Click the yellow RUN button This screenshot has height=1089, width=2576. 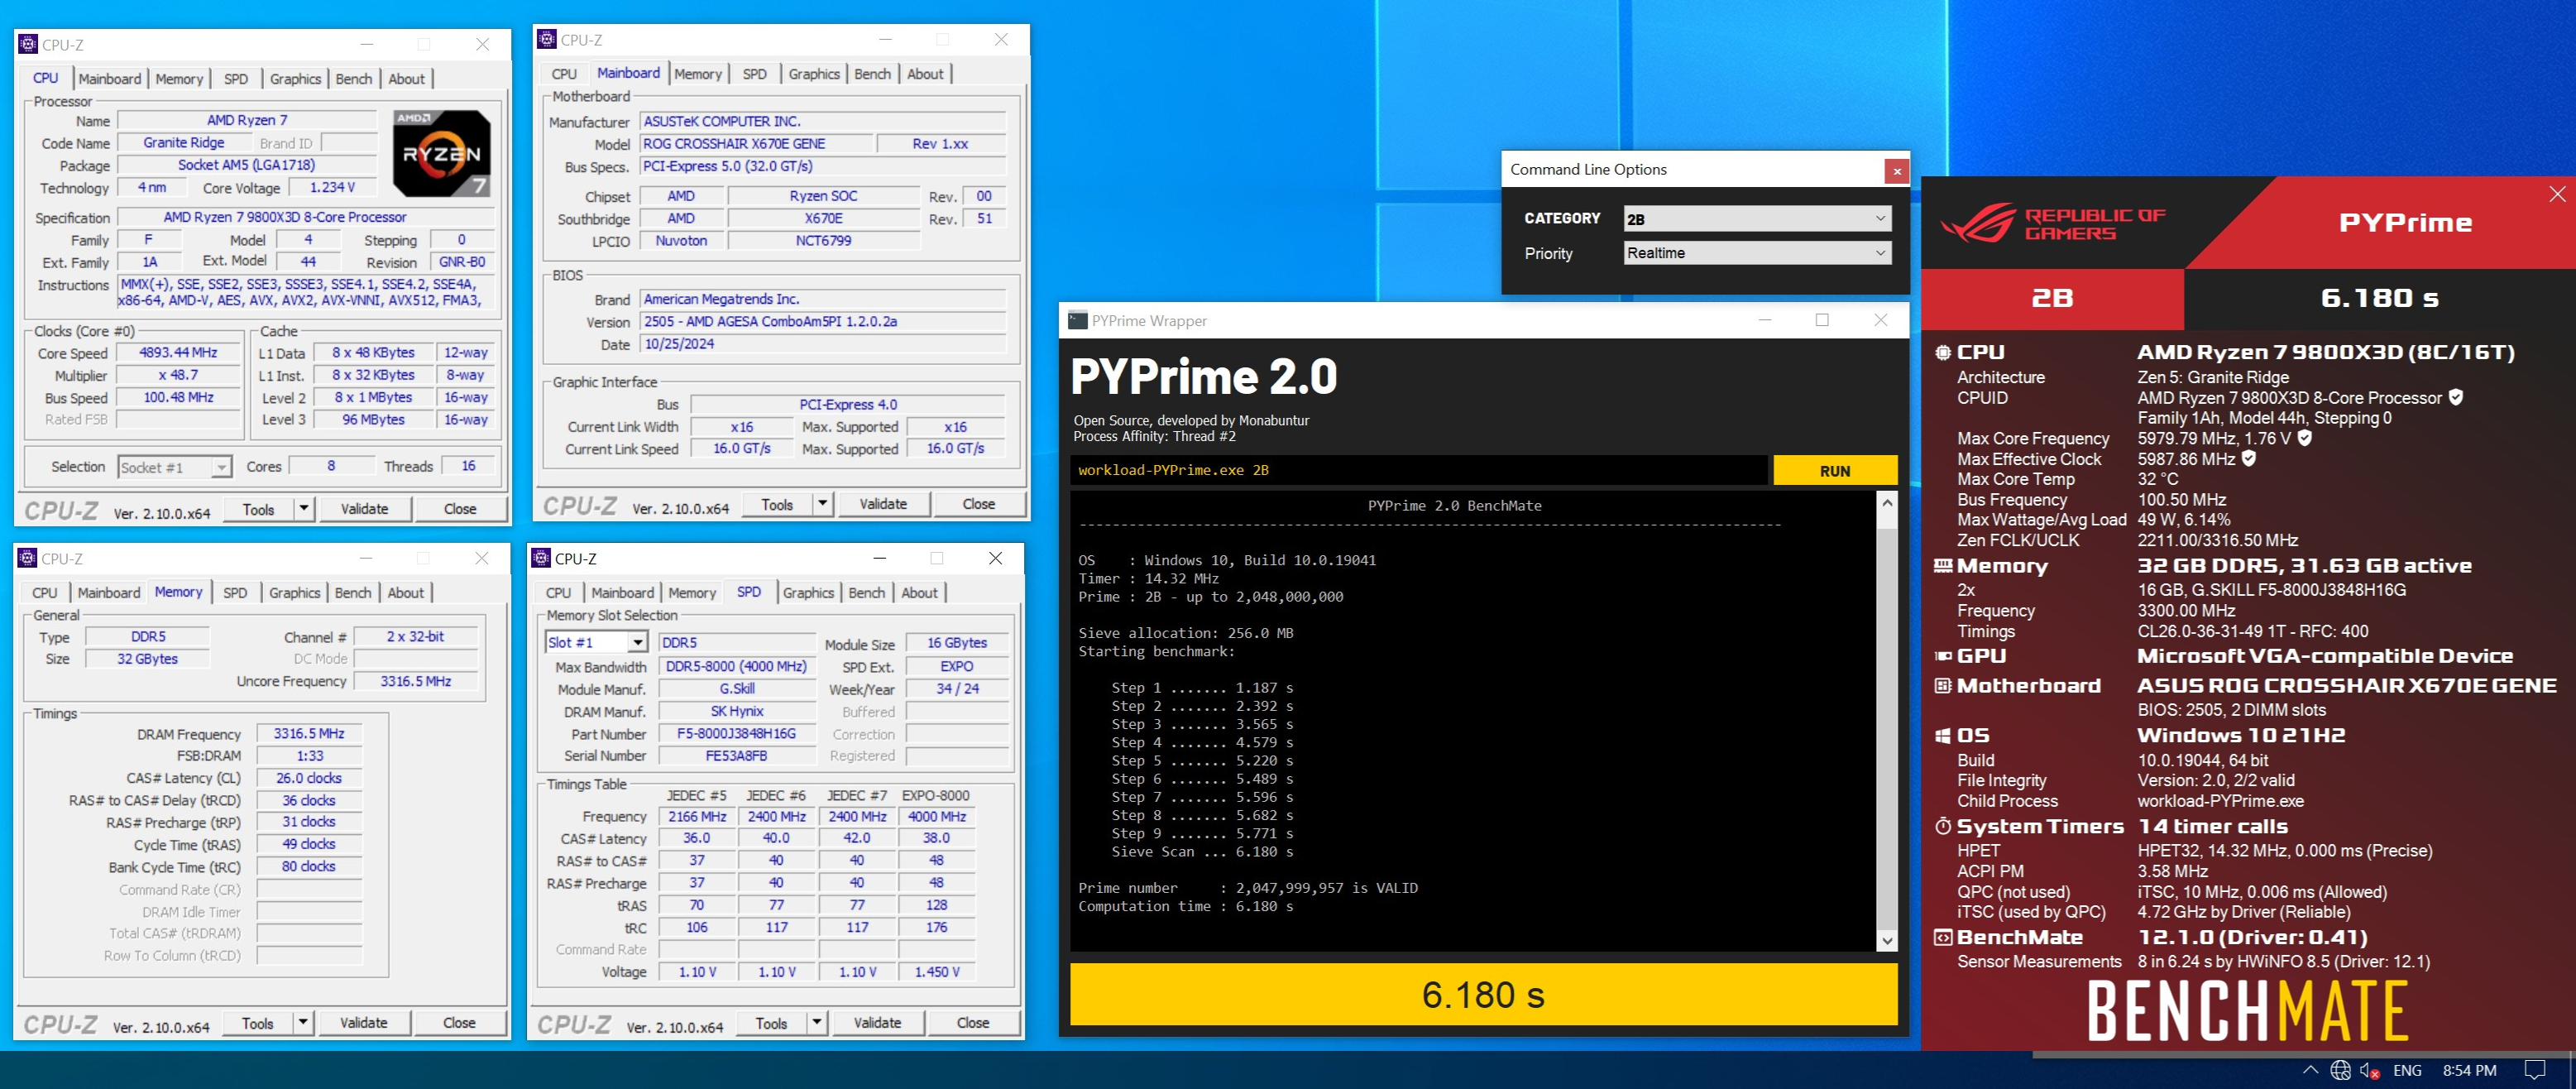1835,470
